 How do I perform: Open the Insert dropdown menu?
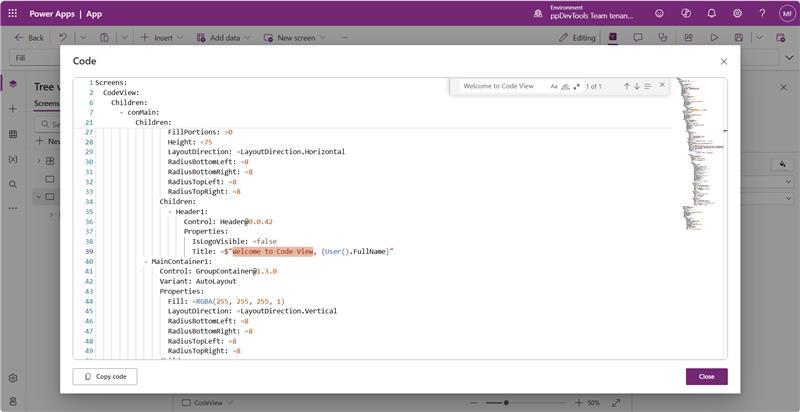162,38
